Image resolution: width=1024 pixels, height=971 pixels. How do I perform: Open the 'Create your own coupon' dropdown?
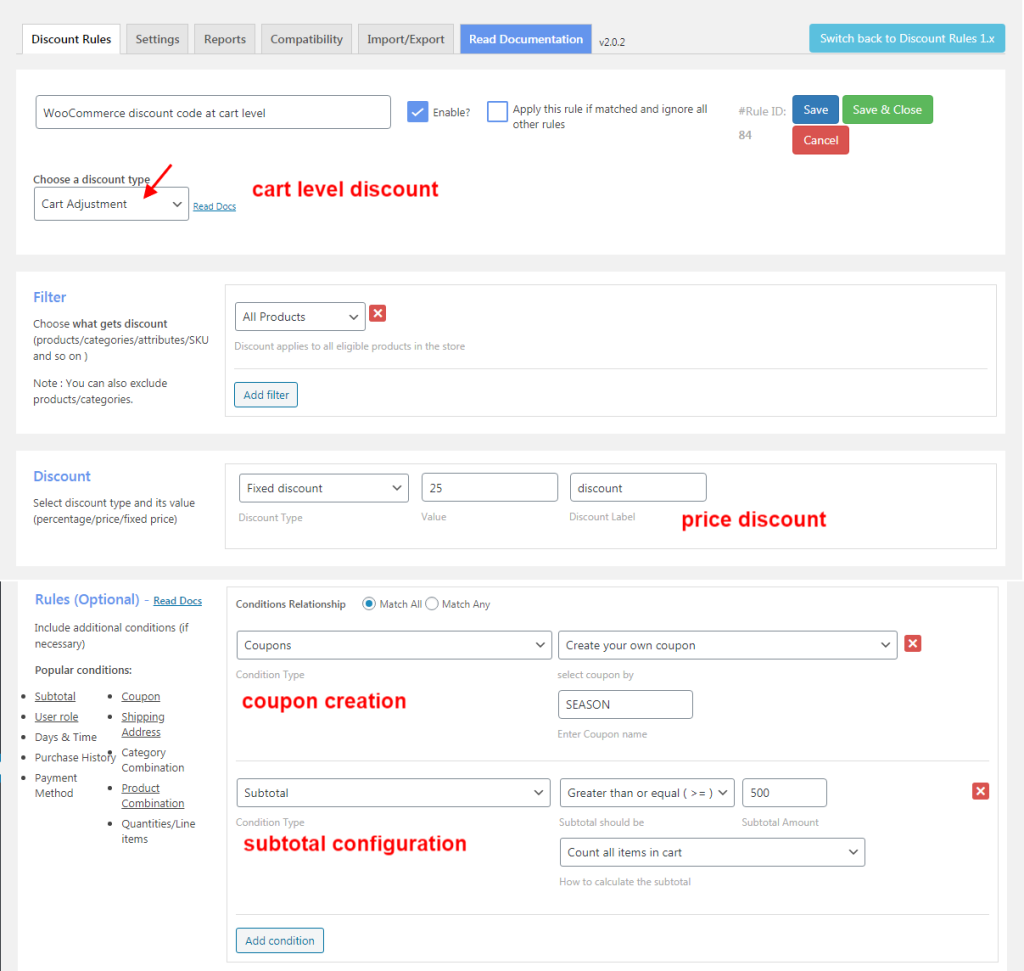click(x=727, y=645)
